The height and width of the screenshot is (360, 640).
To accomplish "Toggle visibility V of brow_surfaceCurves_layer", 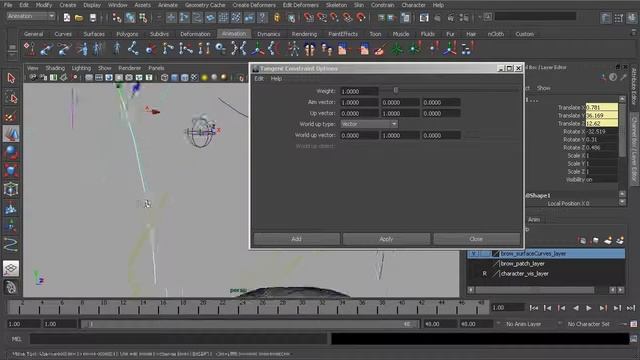I will coord(473,253).
